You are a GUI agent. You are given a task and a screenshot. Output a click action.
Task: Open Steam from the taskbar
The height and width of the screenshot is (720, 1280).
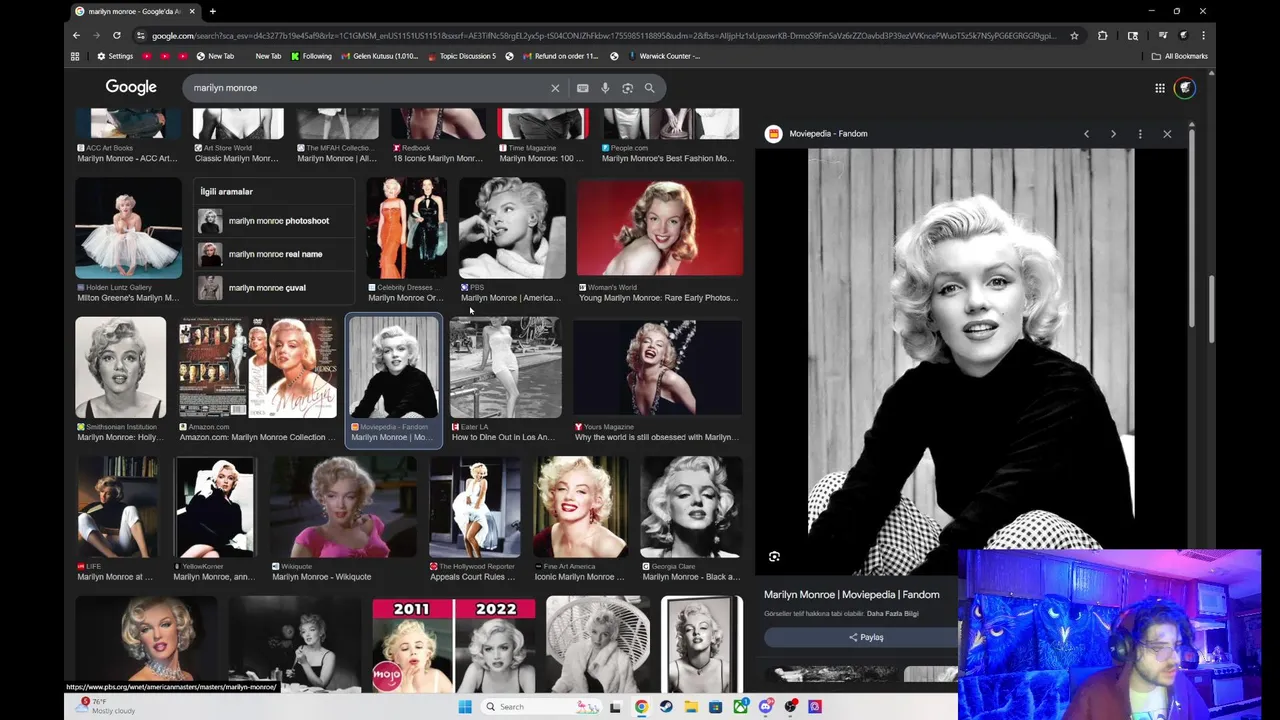(666, 707)
